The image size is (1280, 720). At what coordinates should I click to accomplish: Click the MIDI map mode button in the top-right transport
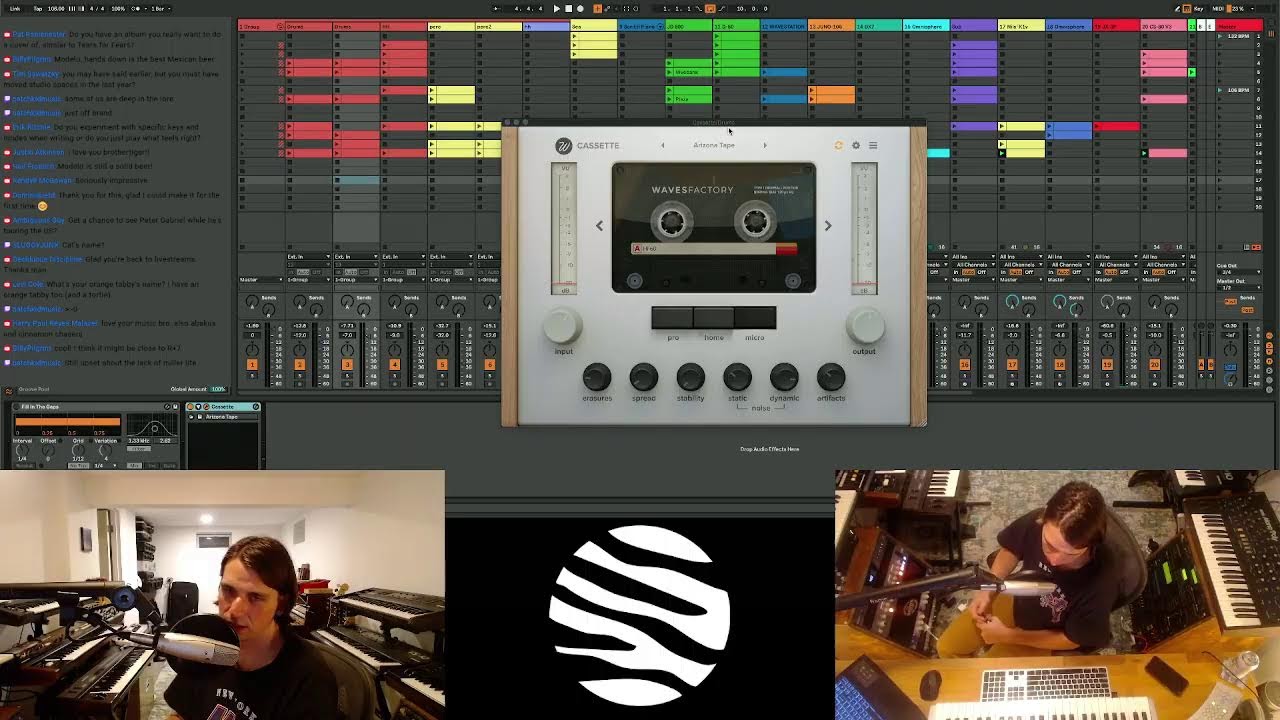tap(1217, 8)
